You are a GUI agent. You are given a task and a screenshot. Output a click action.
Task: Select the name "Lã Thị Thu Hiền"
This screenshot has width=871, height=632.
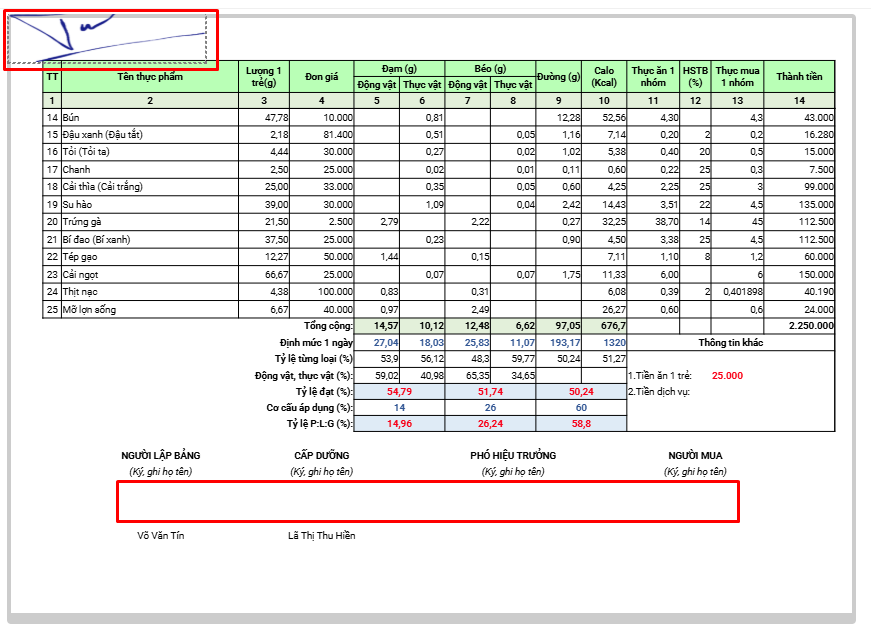click(x=321, y=536)
